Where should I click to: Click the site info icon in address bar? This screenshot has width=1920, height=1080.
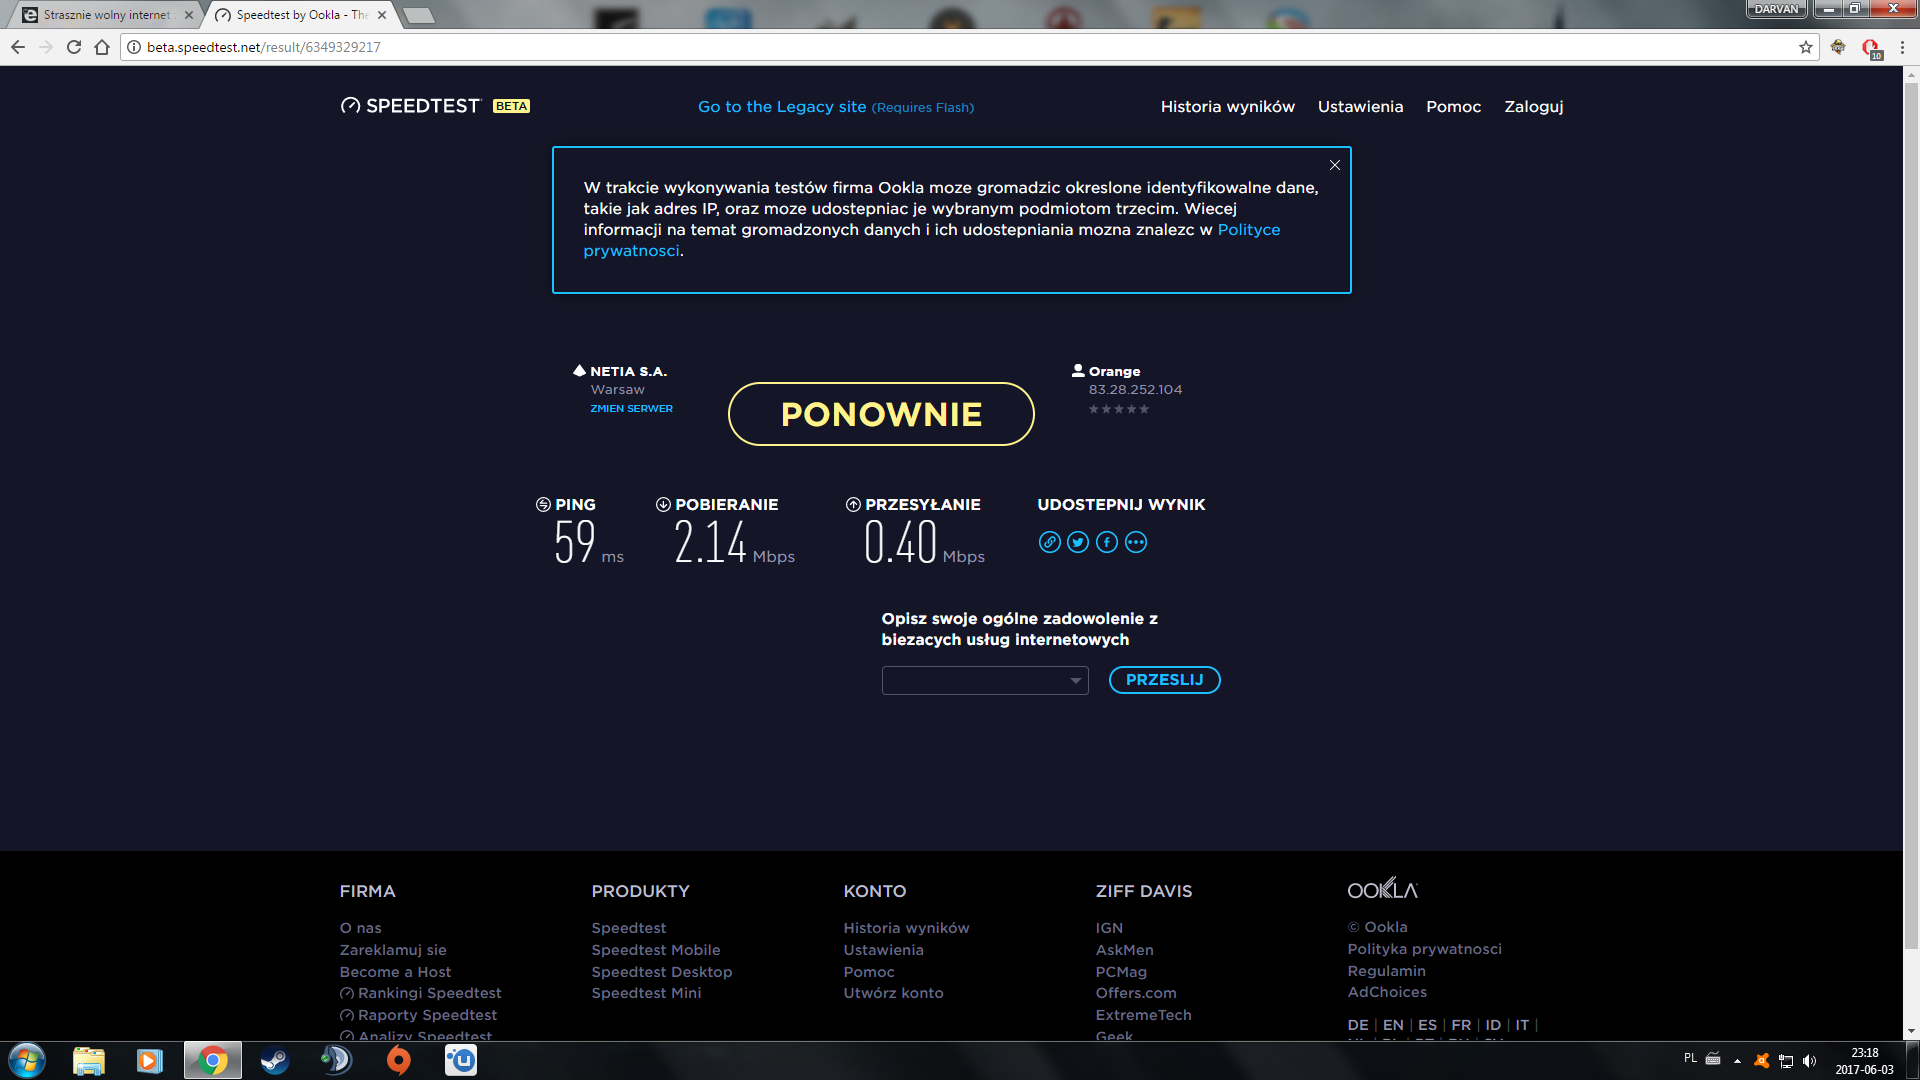[134, 47]
